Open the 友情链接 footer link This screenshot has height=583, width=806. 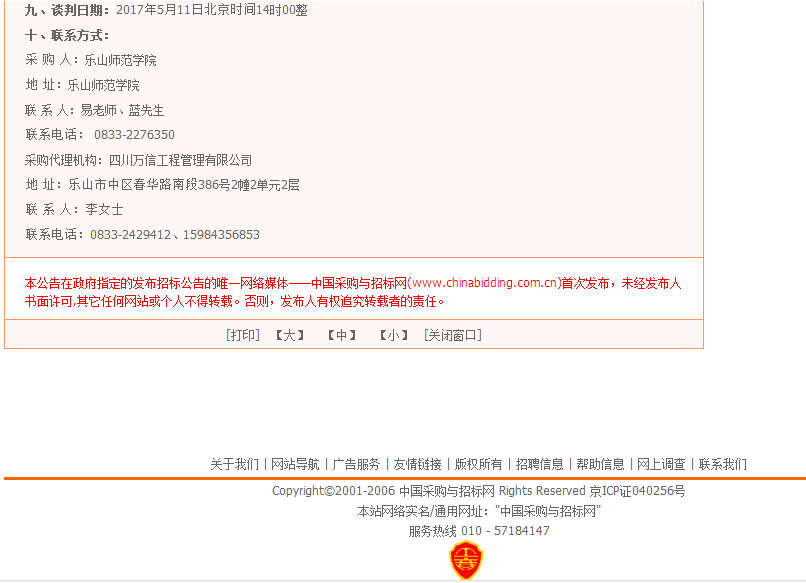coord(417,464)
